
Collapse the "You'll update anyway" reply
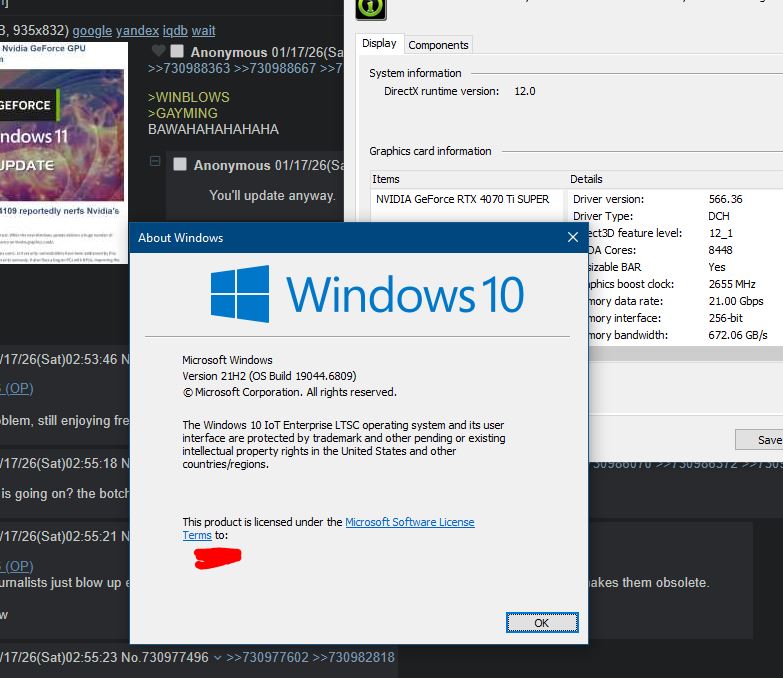pyautogui.click(x=155, y=161)
